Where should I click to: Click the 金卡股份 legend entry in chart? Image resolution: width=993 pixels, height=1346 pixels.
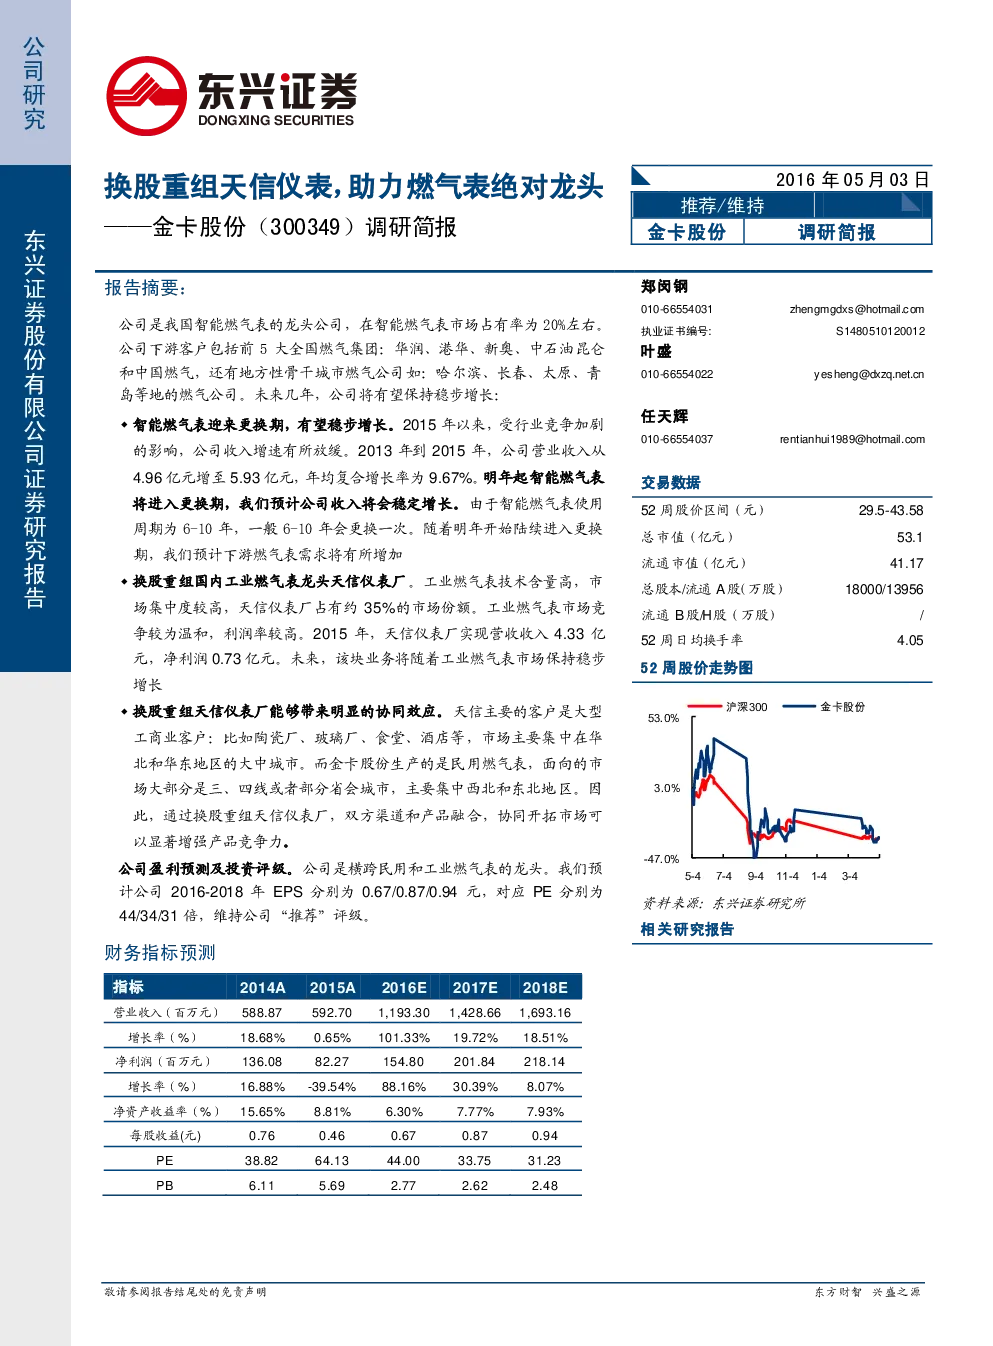point(824,707)
